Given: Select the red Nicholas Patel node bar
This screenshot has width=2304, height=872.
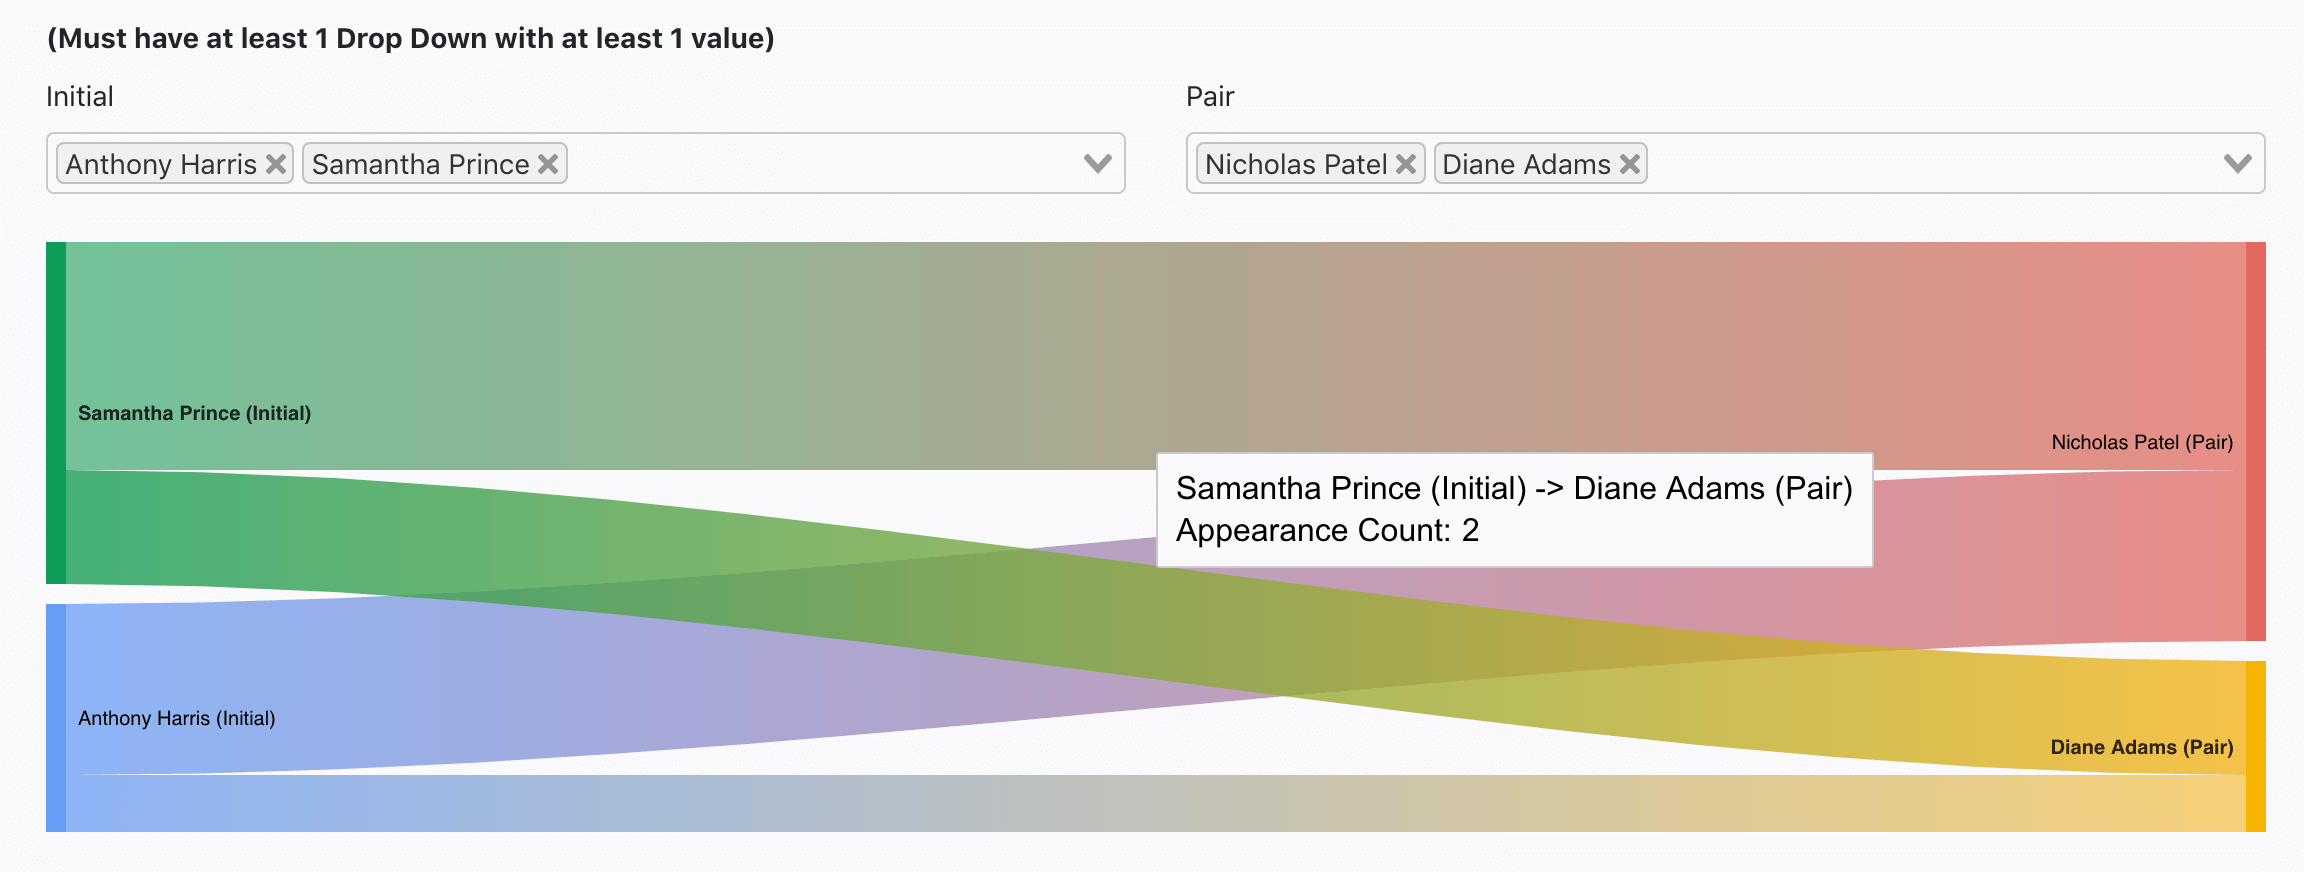Looking at the screenshot, I should click(2256, 441).
